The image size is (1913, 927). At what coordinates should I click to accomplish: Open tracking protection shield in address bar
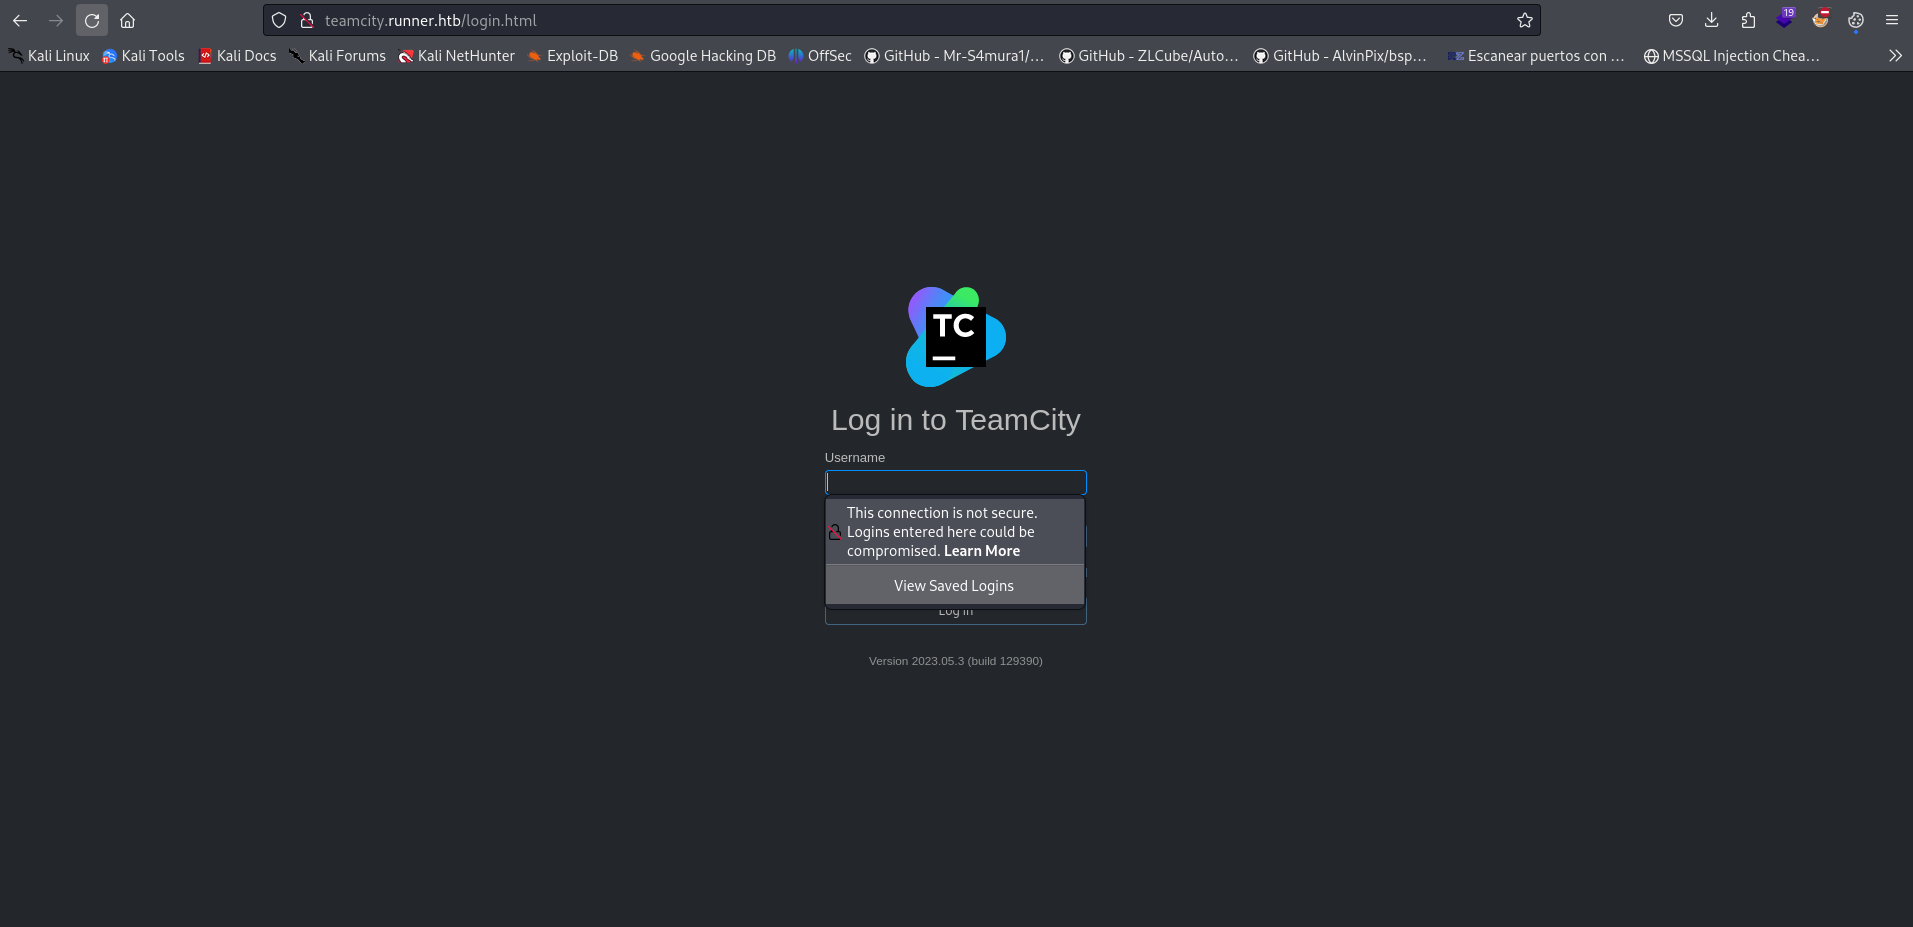click(279, 20)
